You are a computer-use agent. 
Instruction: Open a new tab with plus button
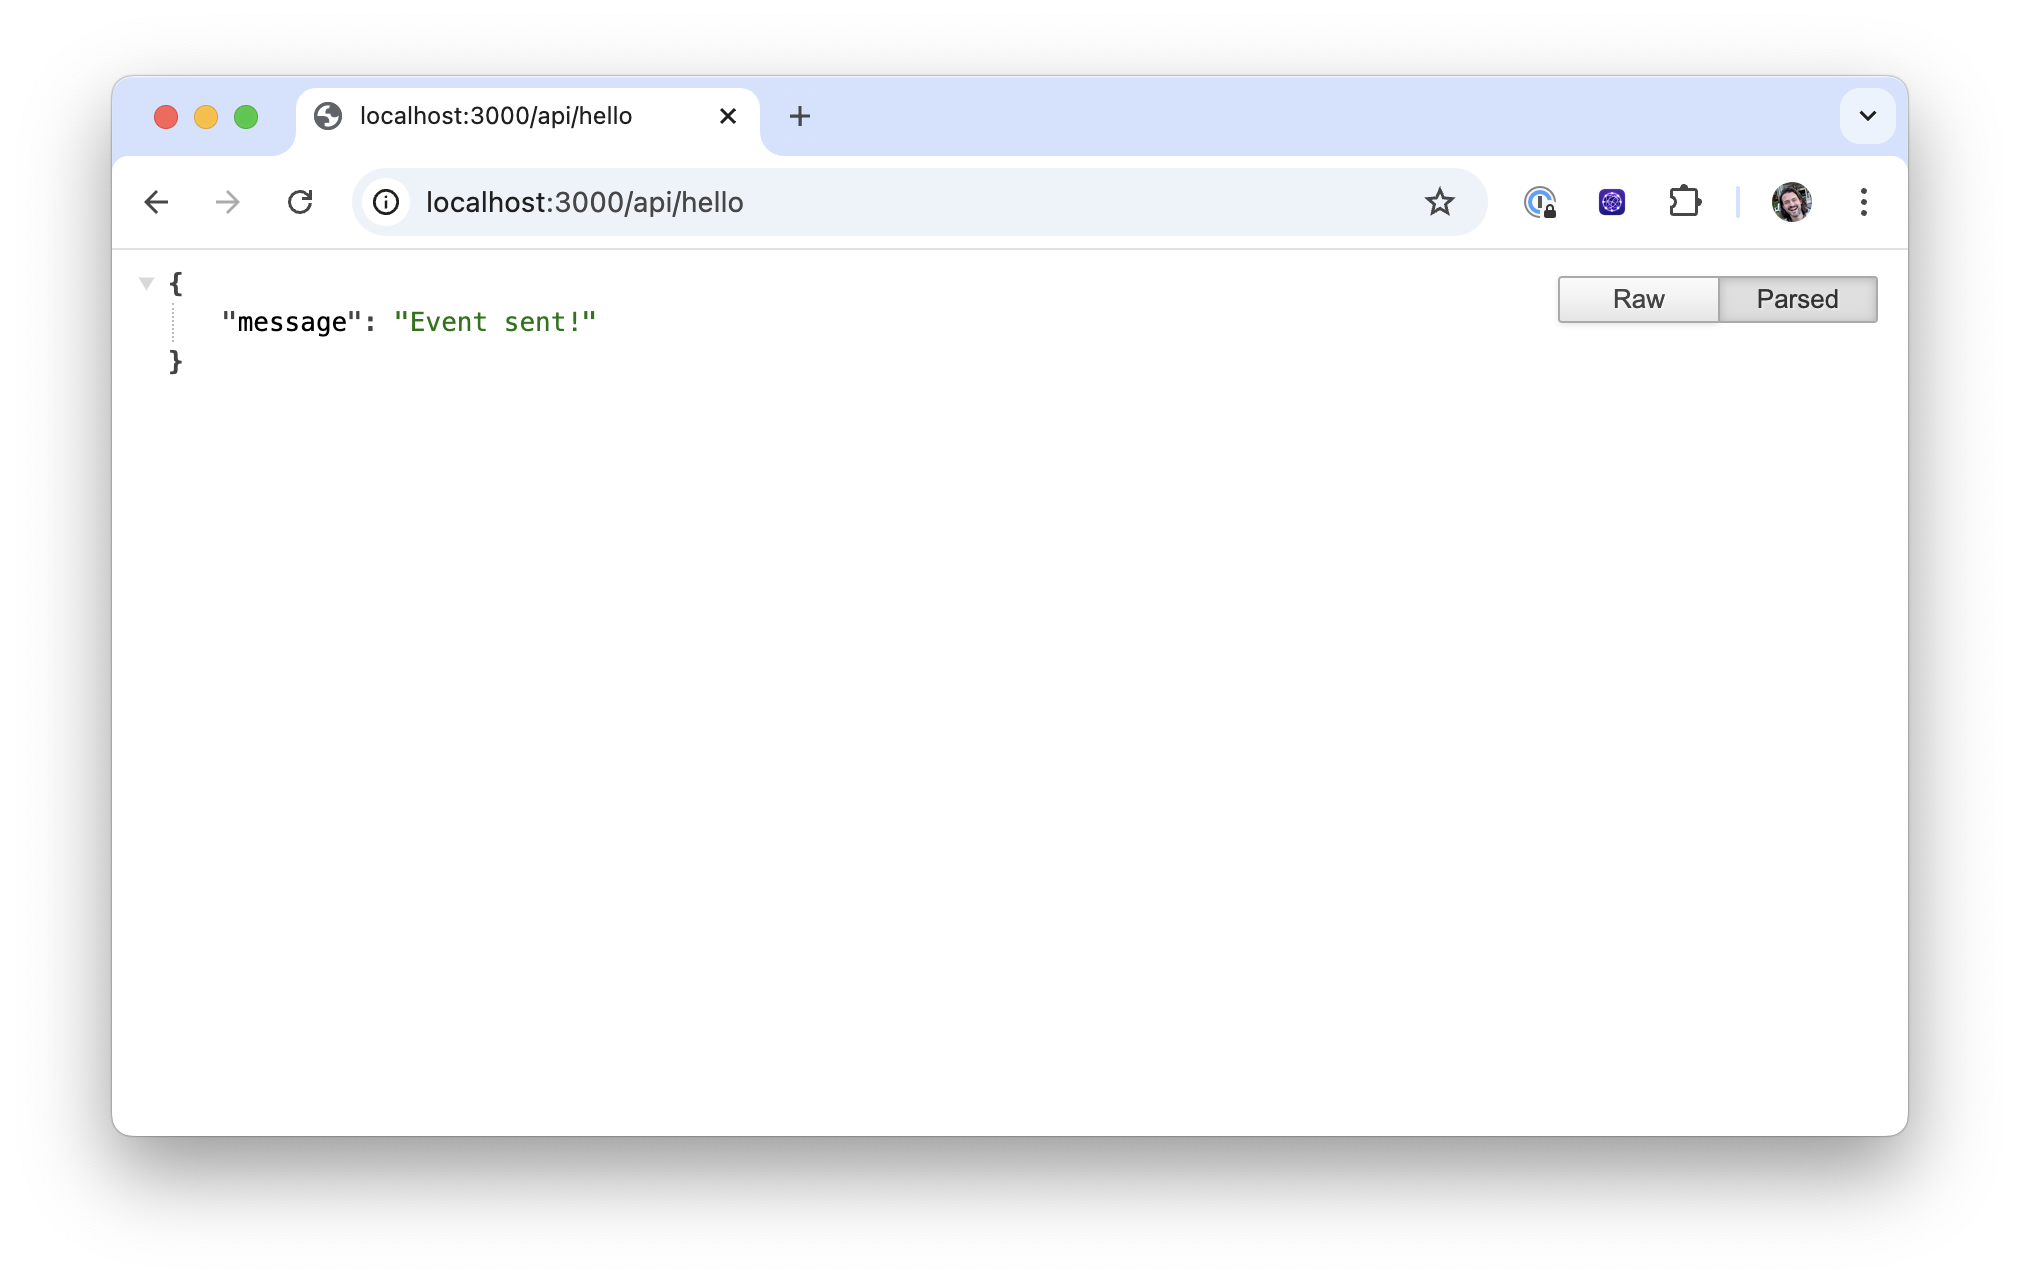click(799, 116)
